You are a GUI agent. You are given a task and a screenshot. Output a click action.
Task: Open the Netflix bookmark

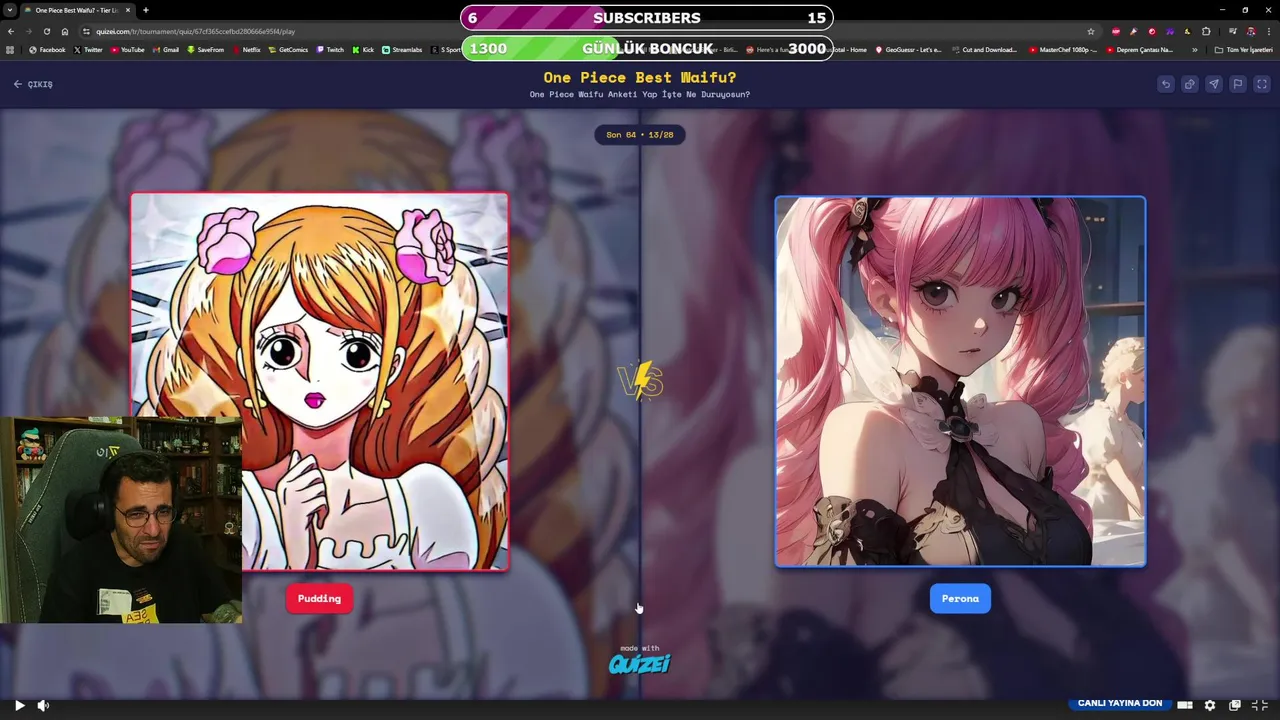coord(246,49)
